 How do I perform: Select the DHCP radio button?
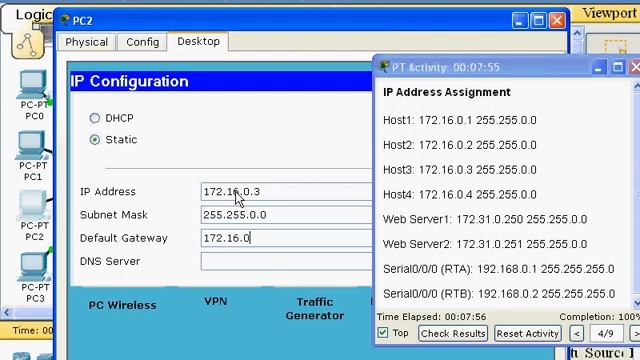point(95,118)
